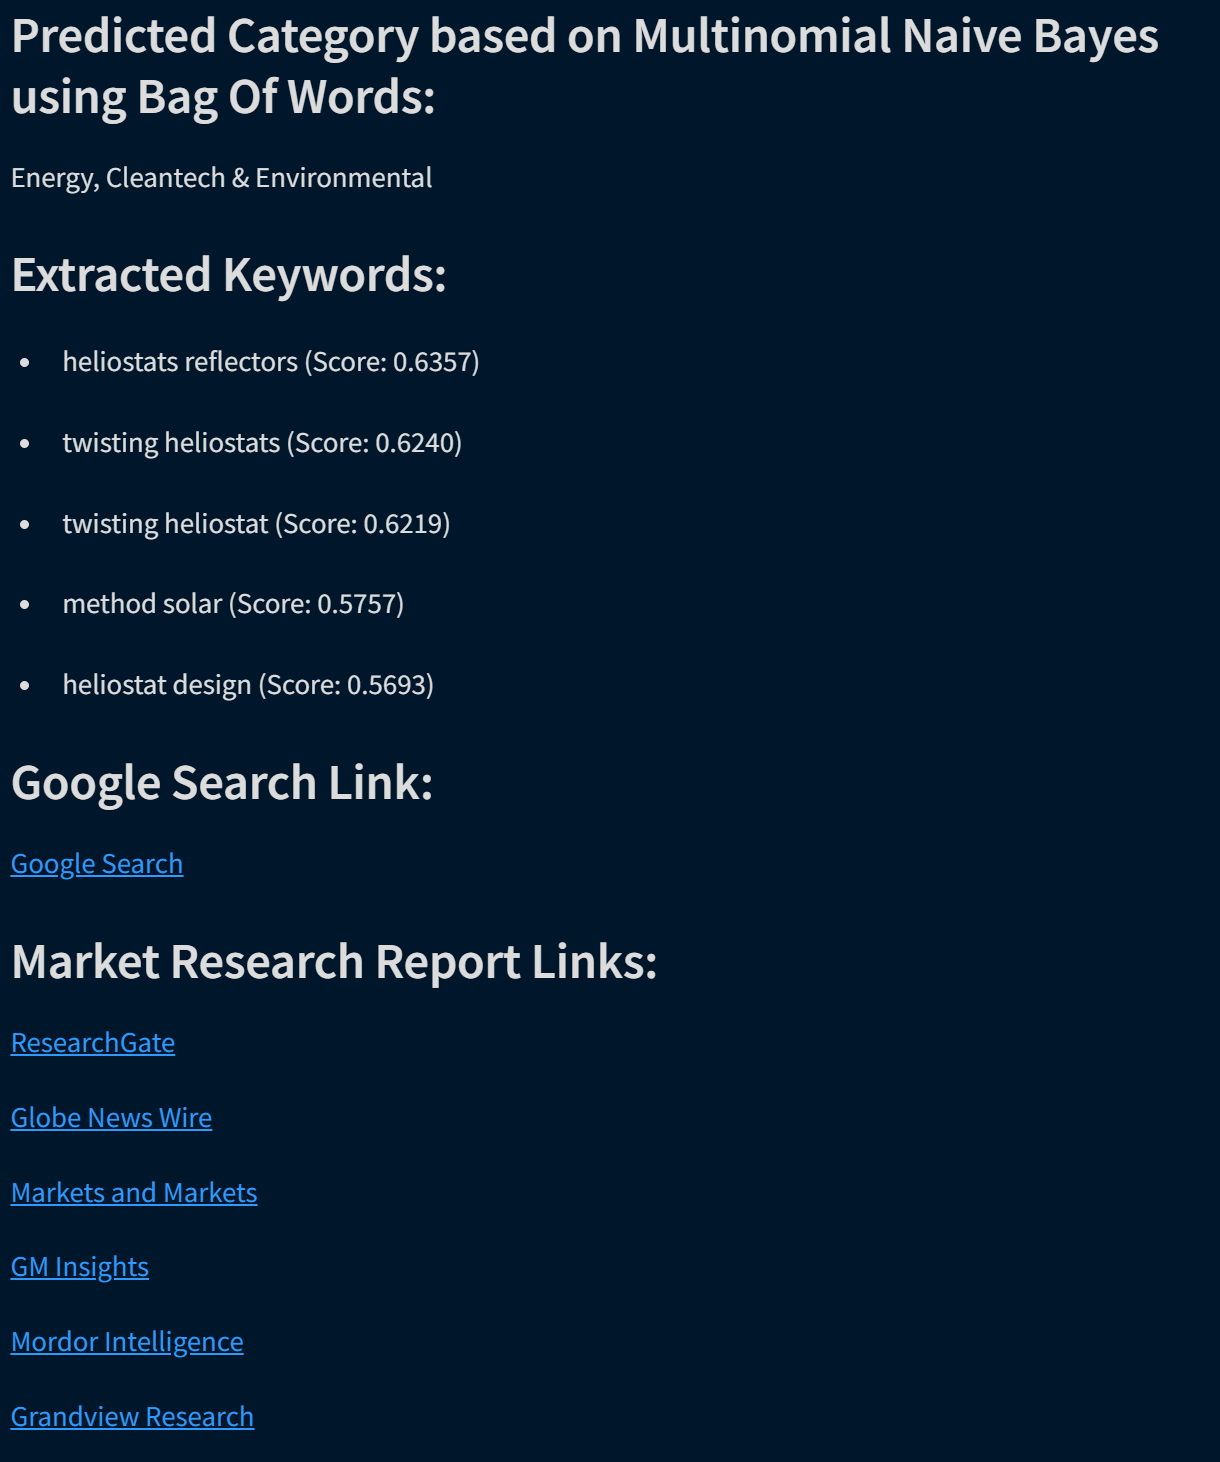1220x1462 pixels.
Task: Select the Energy, Cleantech & Environmental text
Action: 221,178
